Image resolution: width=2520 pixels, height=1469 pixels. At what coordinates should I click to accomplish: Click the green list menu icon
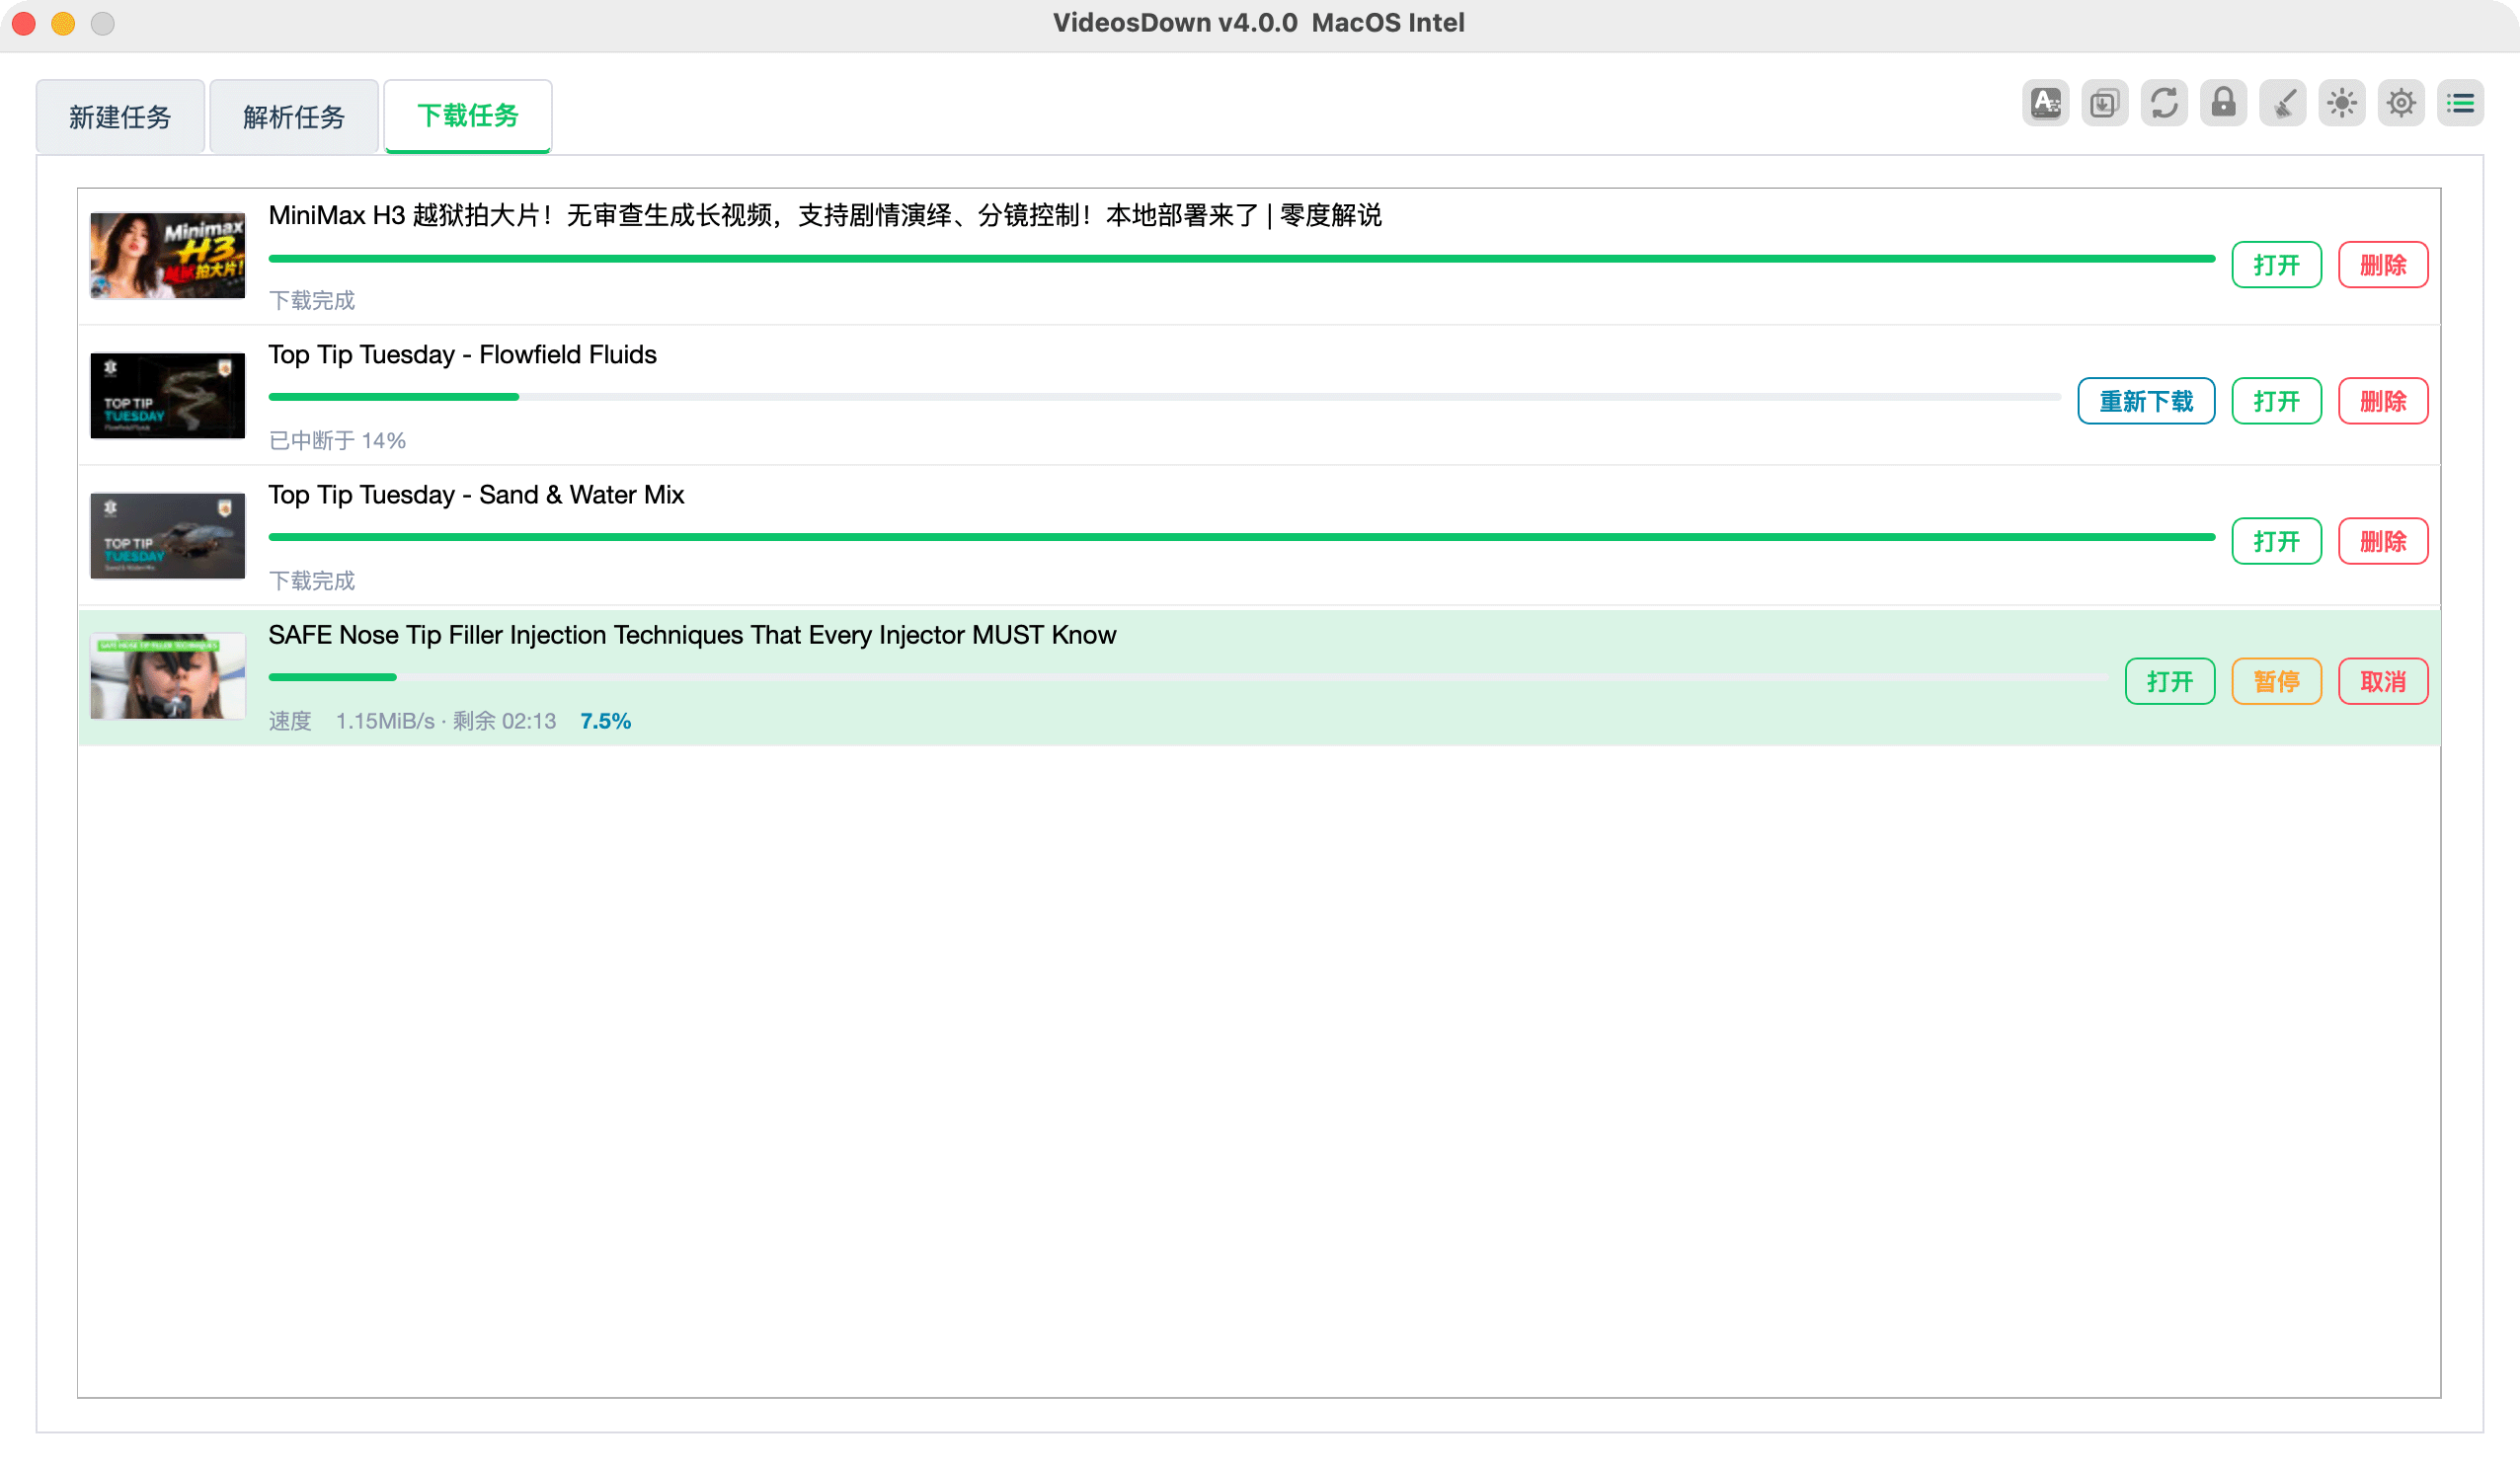(2460, 103)
